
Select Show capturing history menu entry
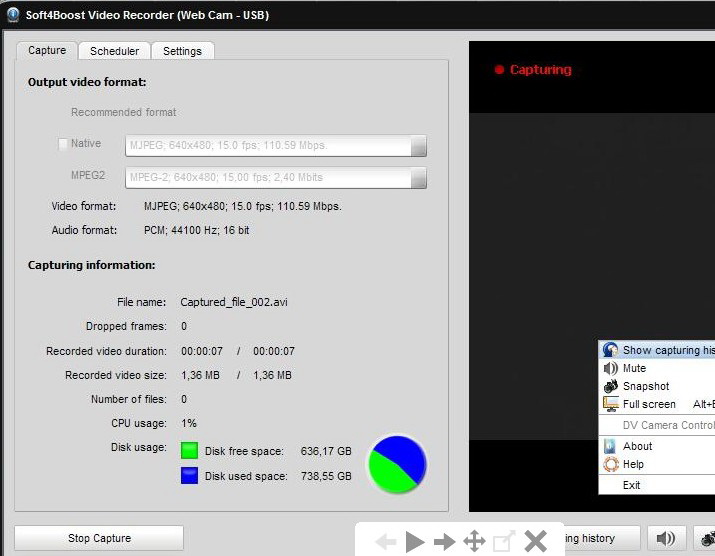coord(657,350)
